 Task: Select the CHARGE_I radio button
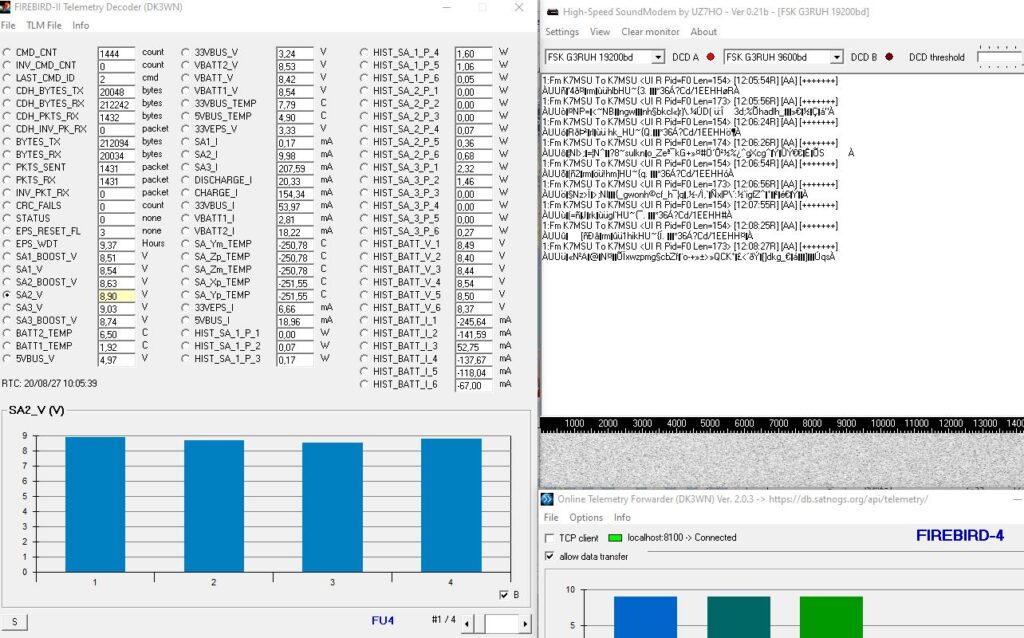pyautogui.click(x=185, y=193)
